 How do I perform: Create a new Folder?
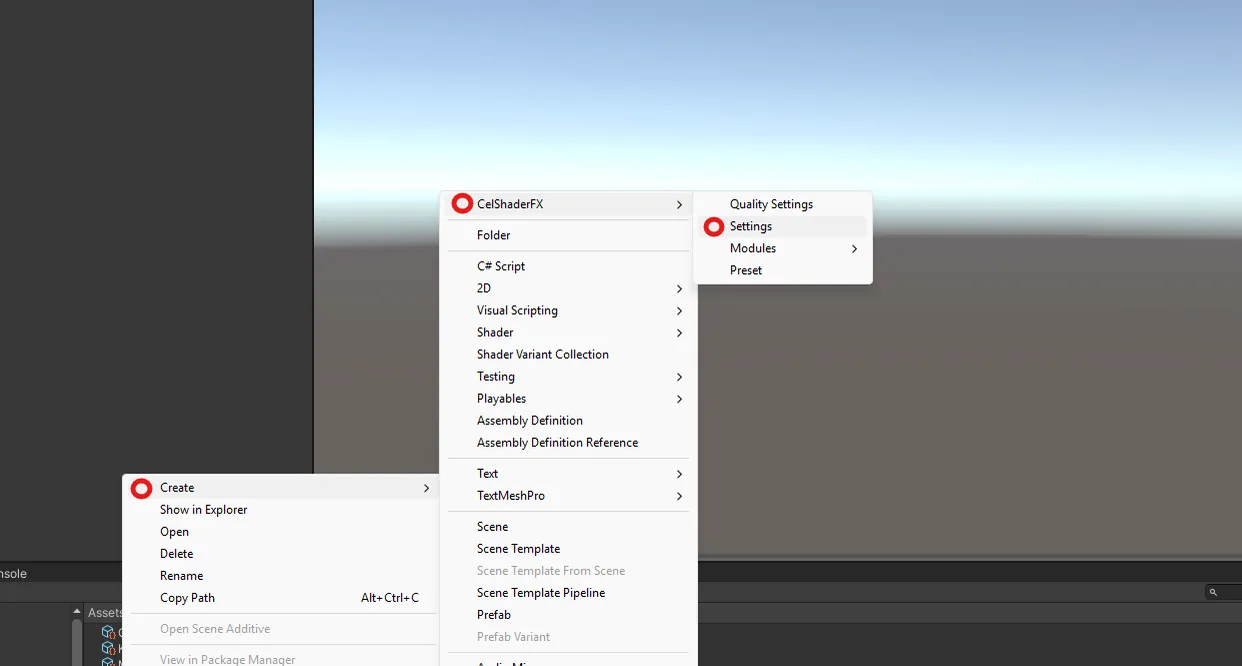[x=567, y=235]
